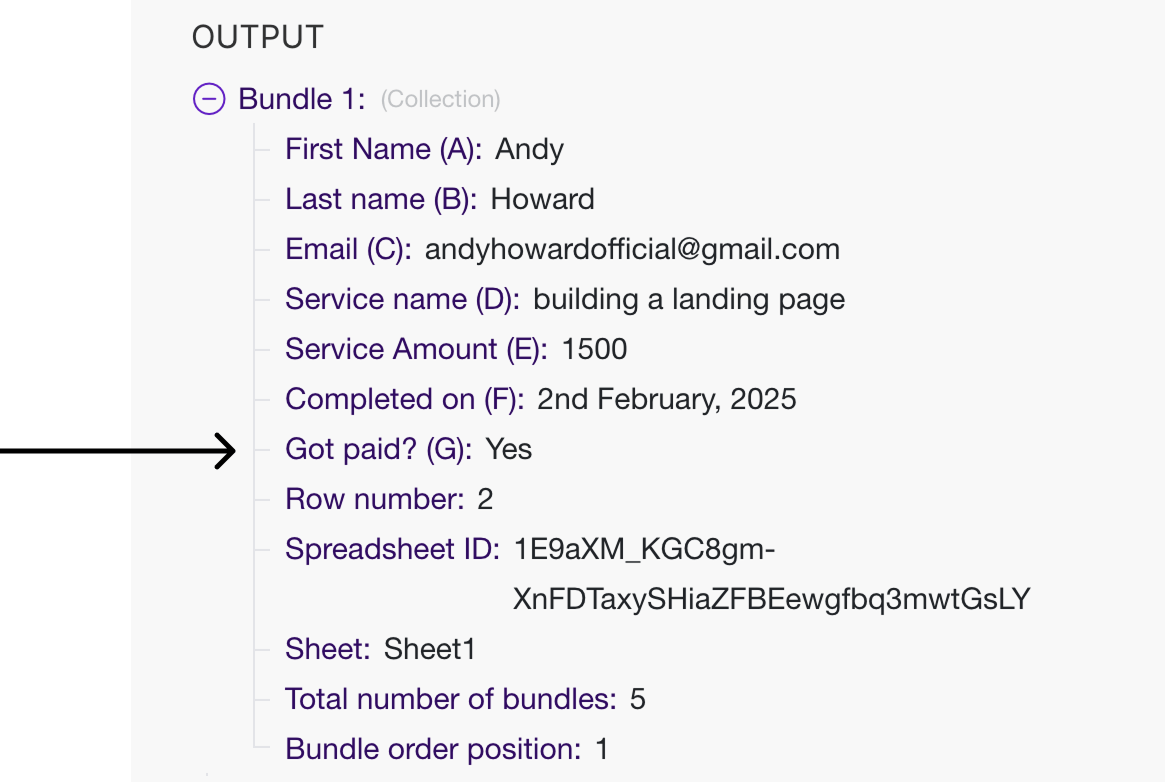The height and width of the screenshot is (782, 1165).
Task: Click the 'building a landing page' value
Action: click(689, 299)
